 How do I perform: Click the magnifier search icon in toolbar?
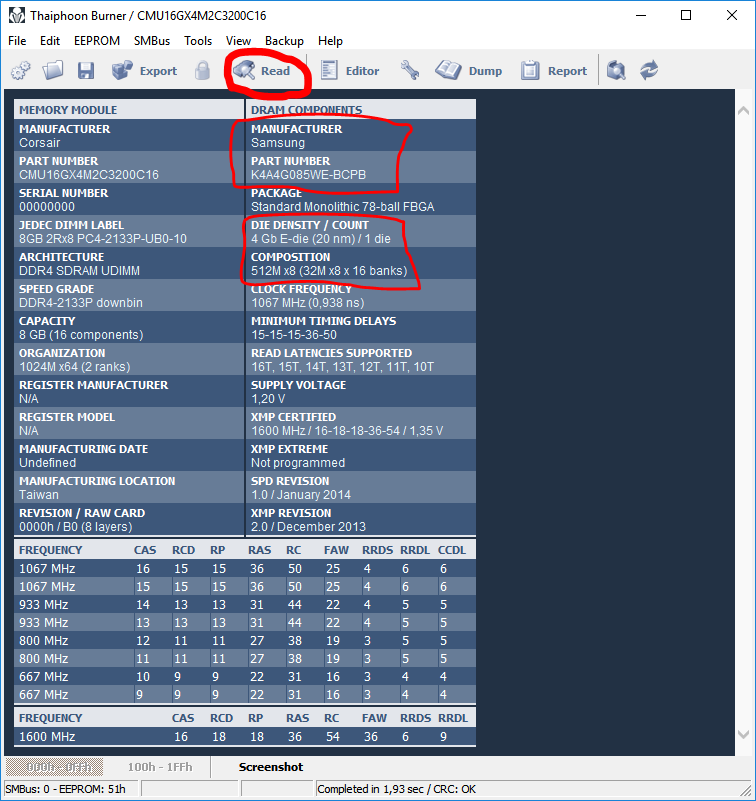coord(616,70)
